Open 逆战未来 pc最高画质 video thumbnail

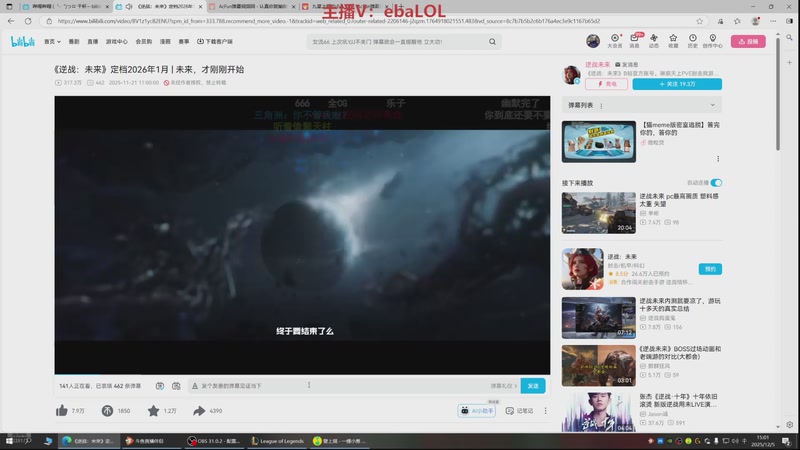point(598,213)
